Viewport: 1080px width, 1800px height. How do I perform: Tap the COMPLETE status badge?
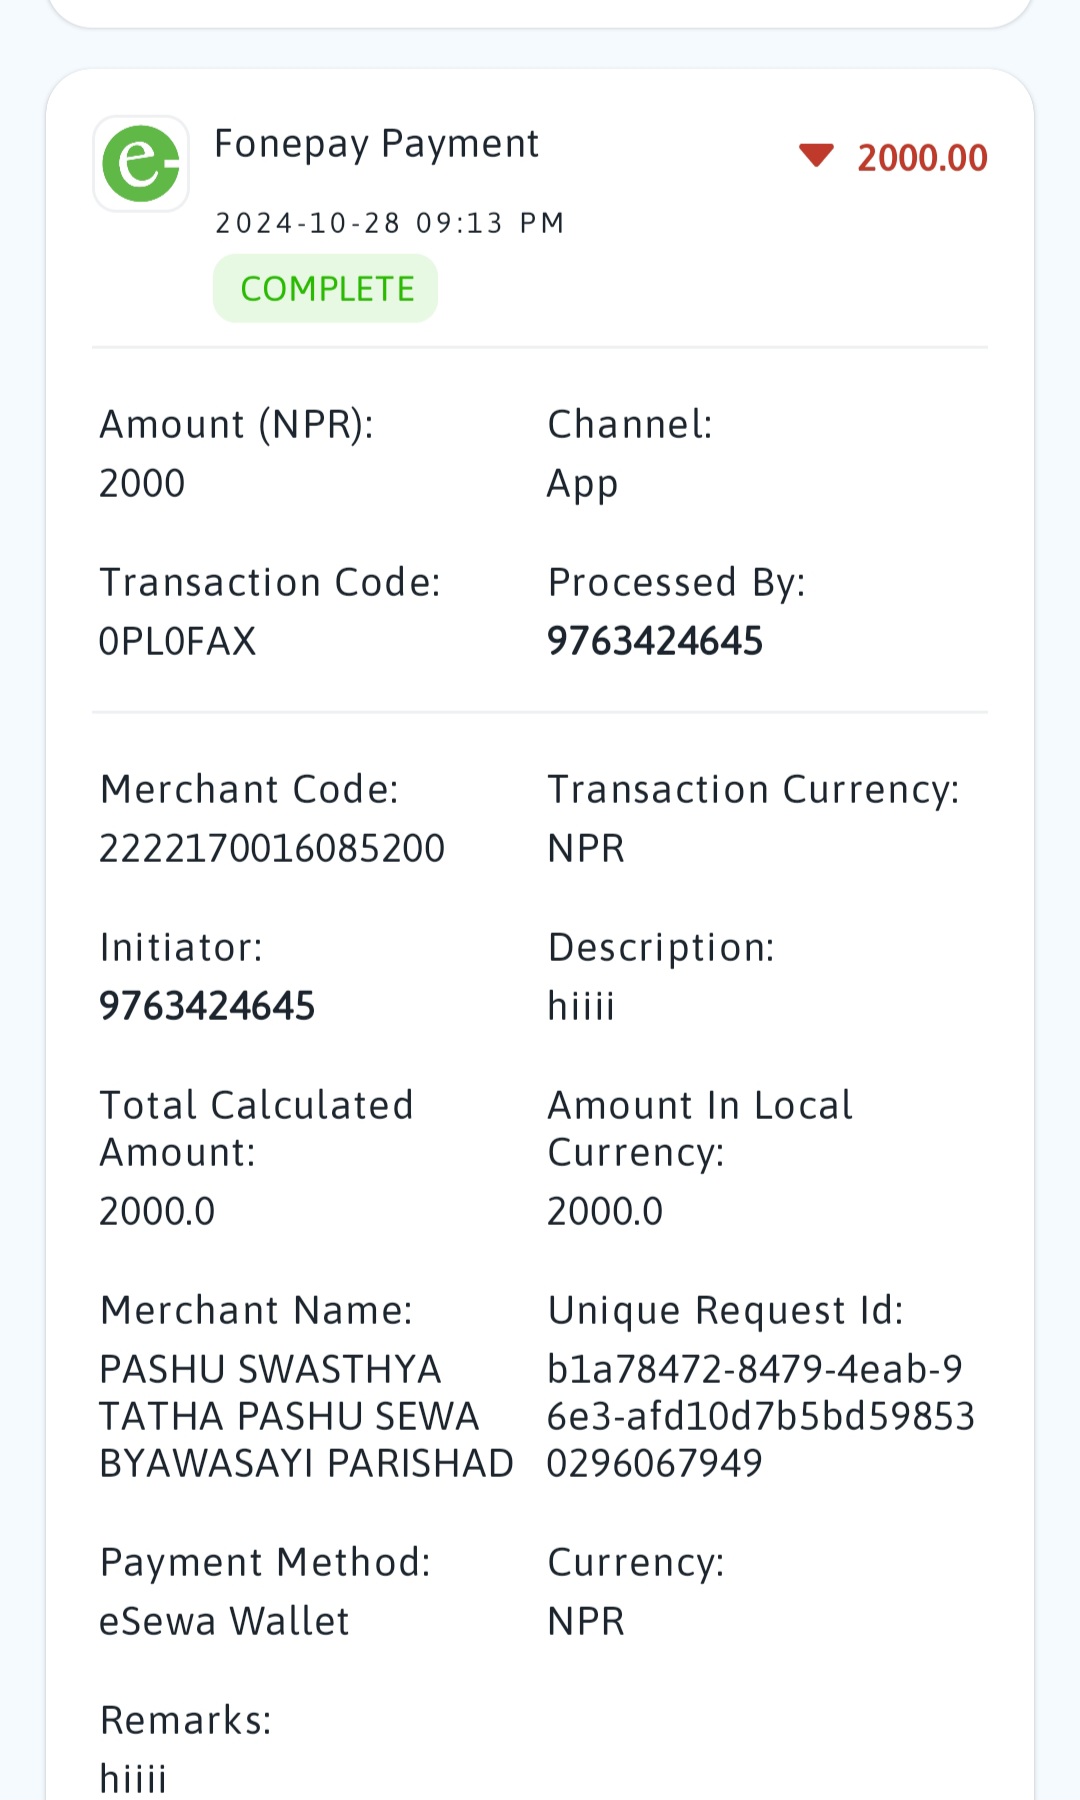[x=325, y=288]
